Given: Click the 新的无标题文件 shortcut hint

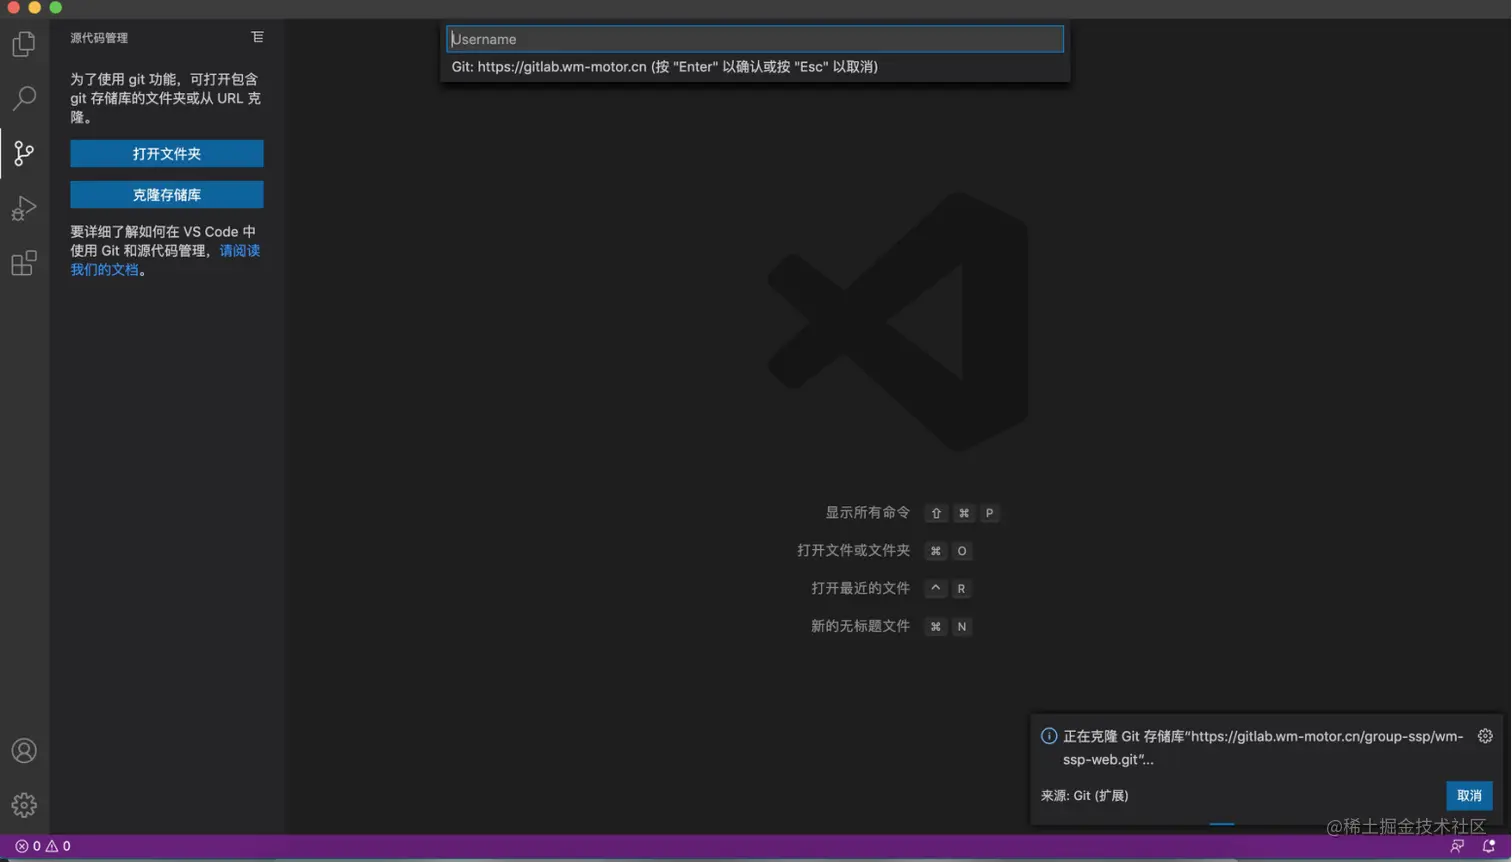Looking at the screenshot, I should (x=860, y=627).
